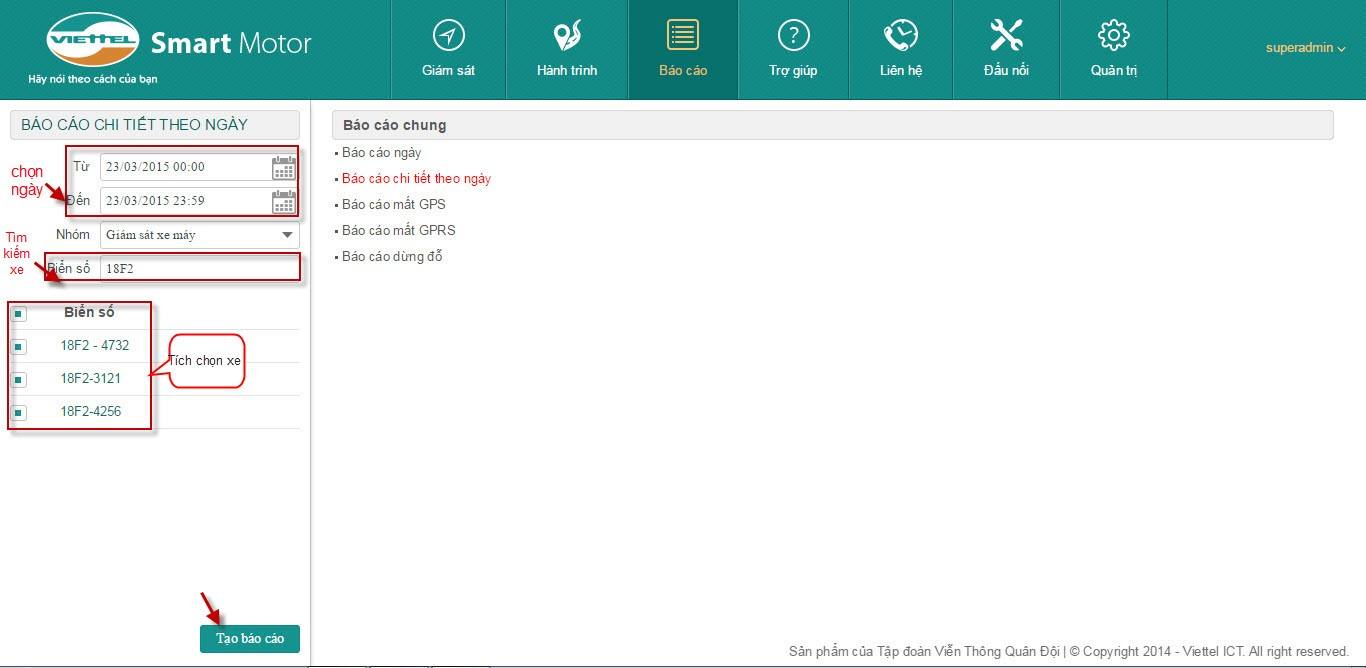
Task: Open the Giám sát monitoring icon
Action: (x=448, y=36)
